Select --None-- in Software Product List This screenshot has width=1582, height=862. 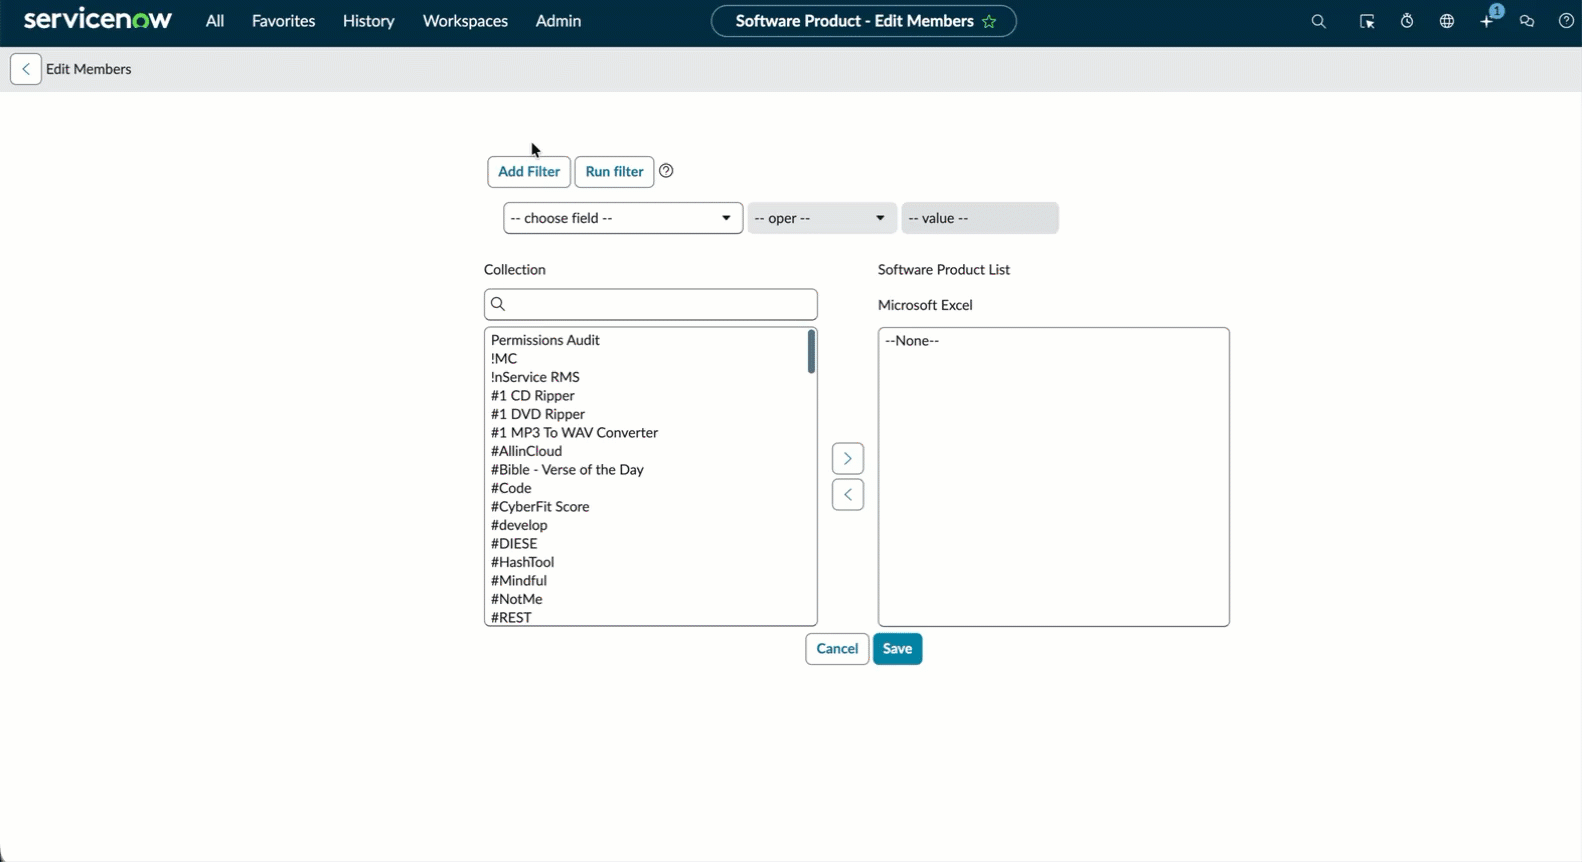[x=912, y=341]
